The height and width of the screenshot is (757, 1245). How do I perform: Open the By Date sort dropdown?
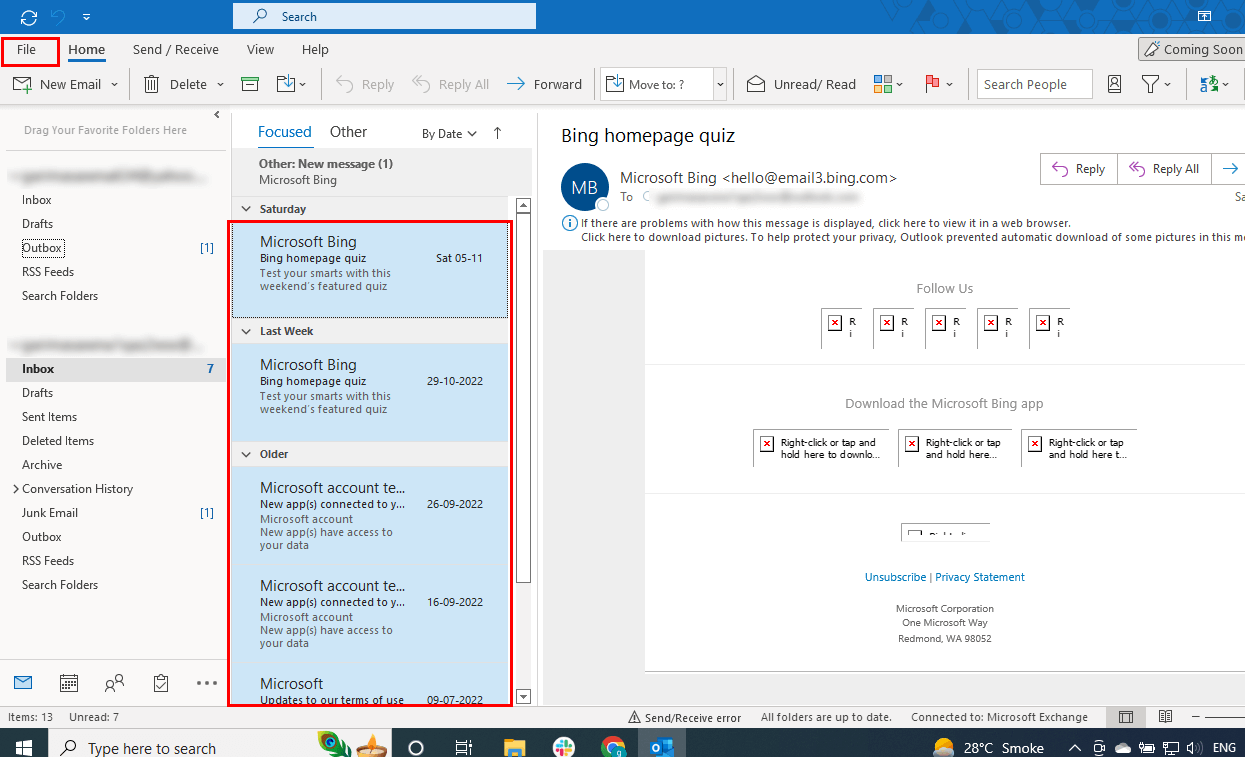click(x=449, y=133)
